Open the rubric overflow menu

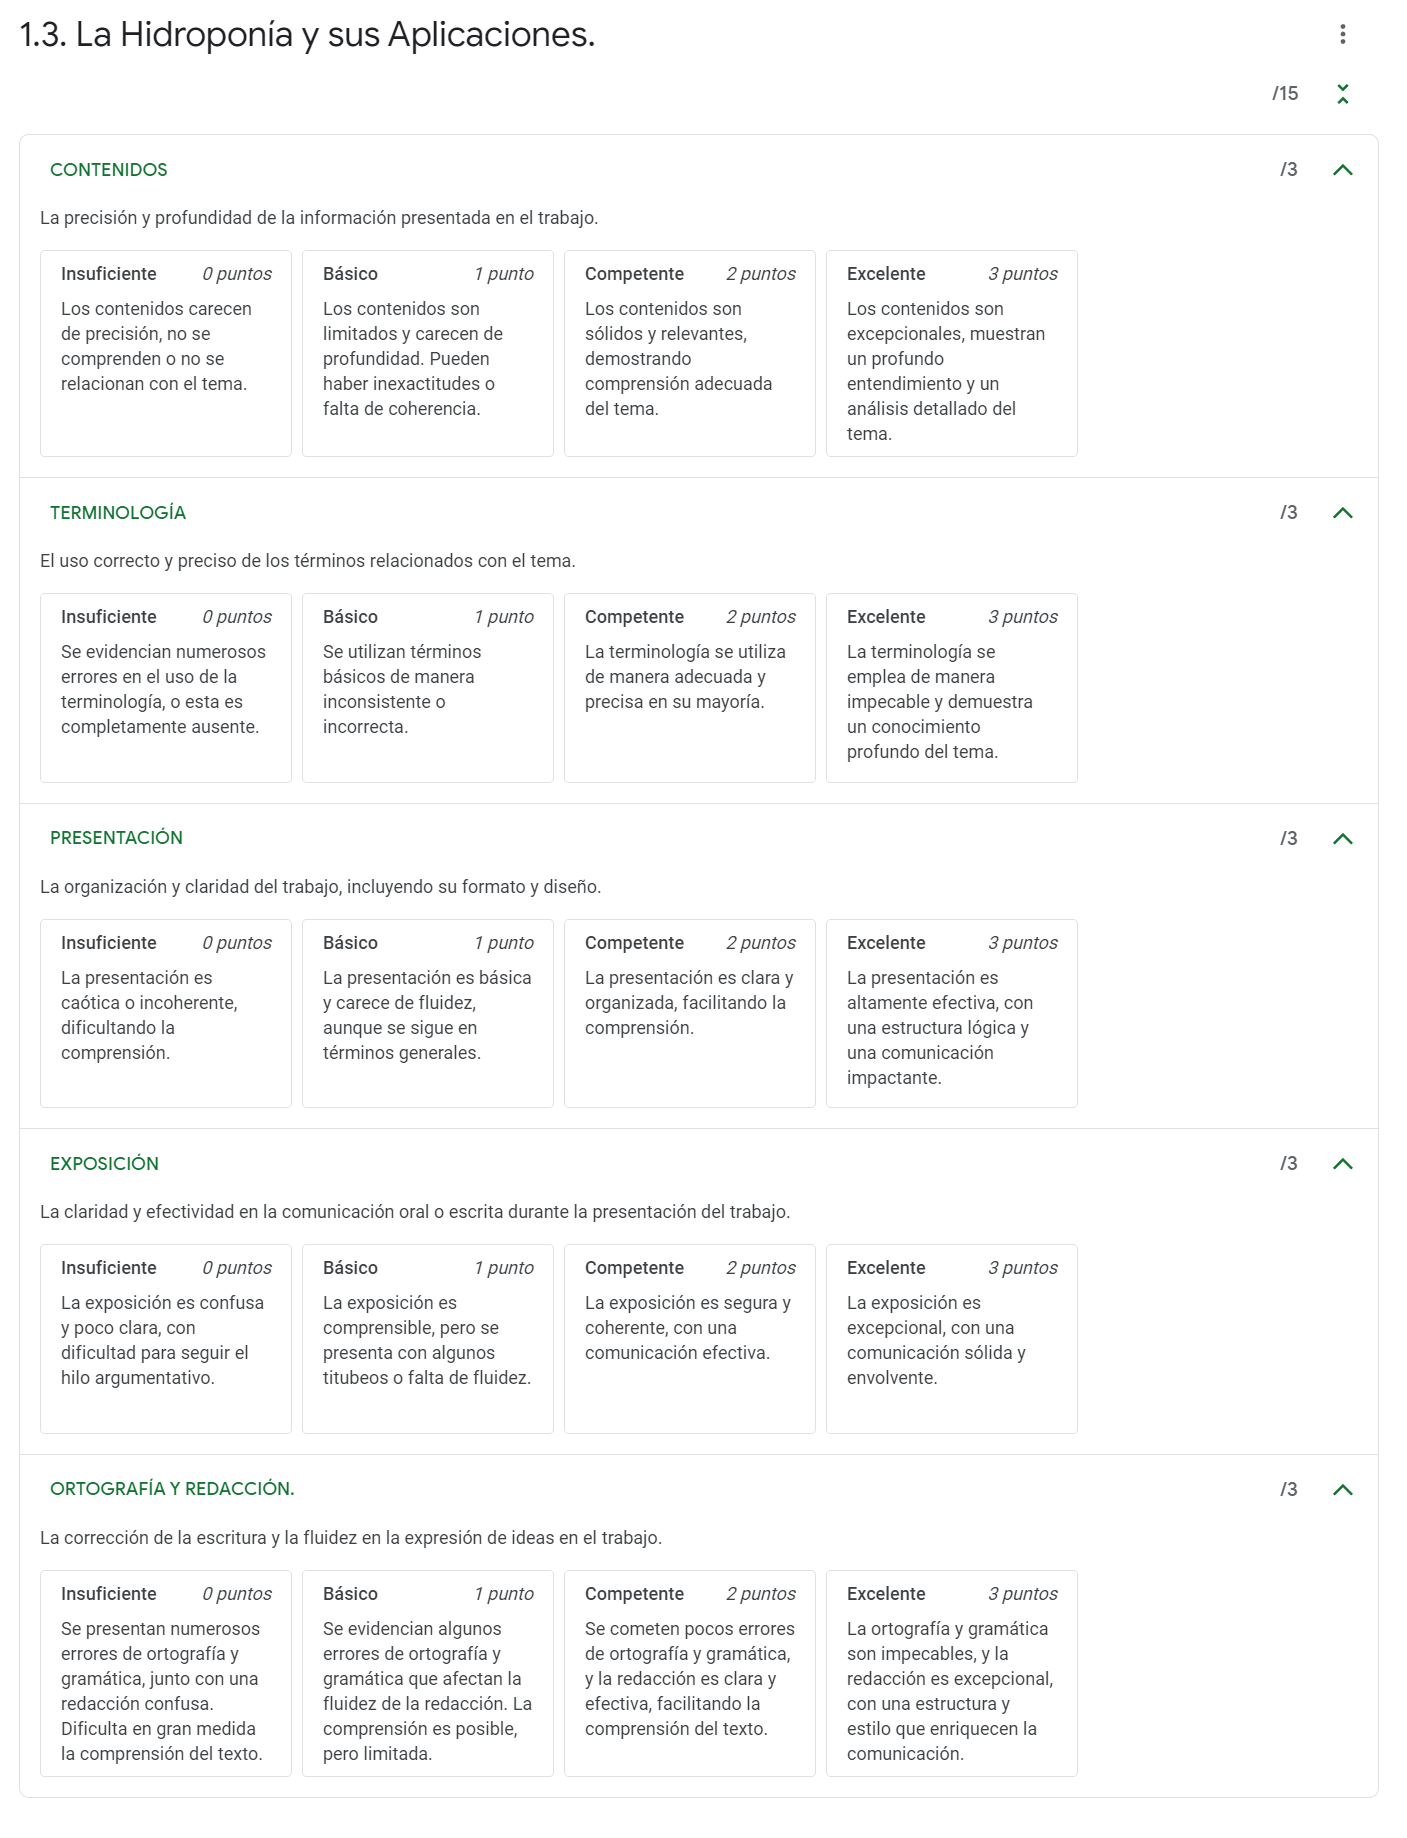pyautogui.click(x=1343, y=36)
